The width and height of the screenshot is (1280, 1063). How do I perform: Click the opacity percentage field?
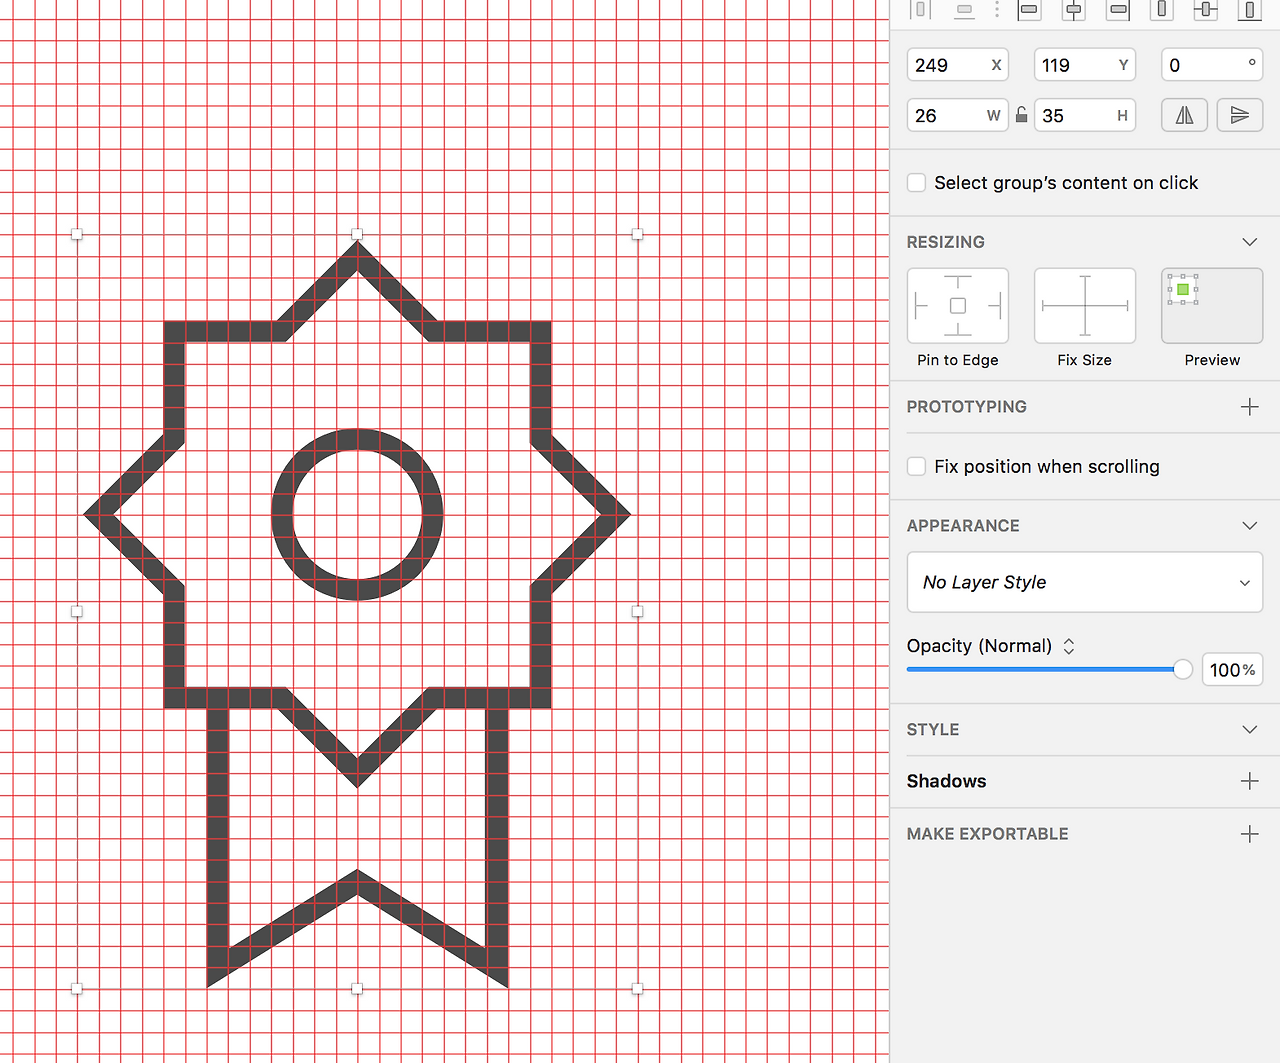[1232, 670]
